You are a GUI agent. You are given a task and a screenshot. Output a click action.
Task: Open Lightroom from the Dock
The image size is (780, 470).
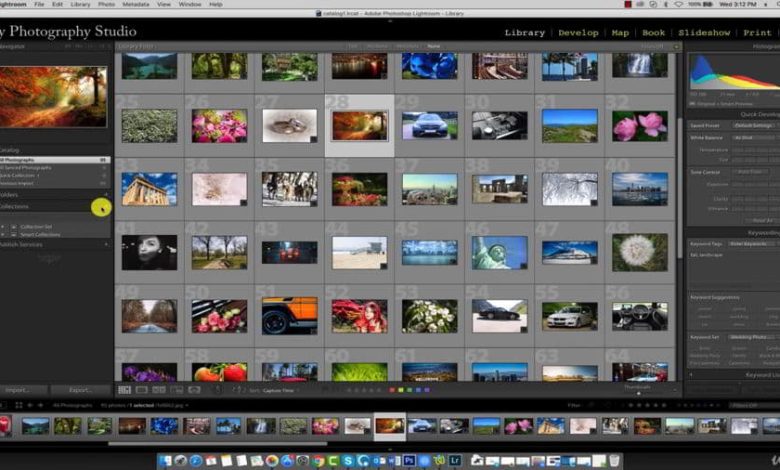[x=455, y=461]
